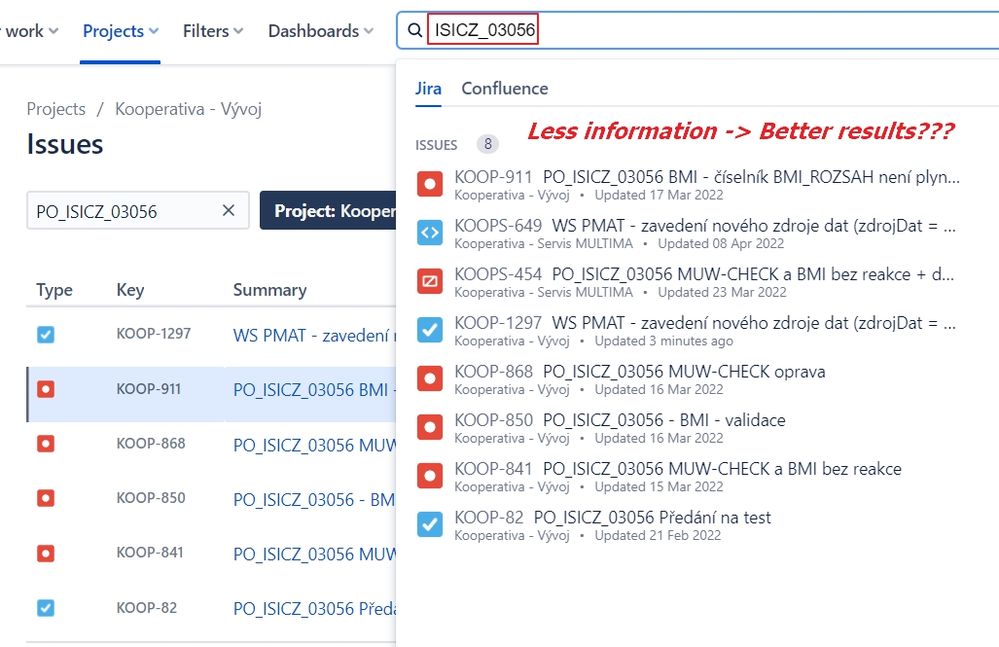
Task: Sort table by Type column header
Action: point(54,290)
